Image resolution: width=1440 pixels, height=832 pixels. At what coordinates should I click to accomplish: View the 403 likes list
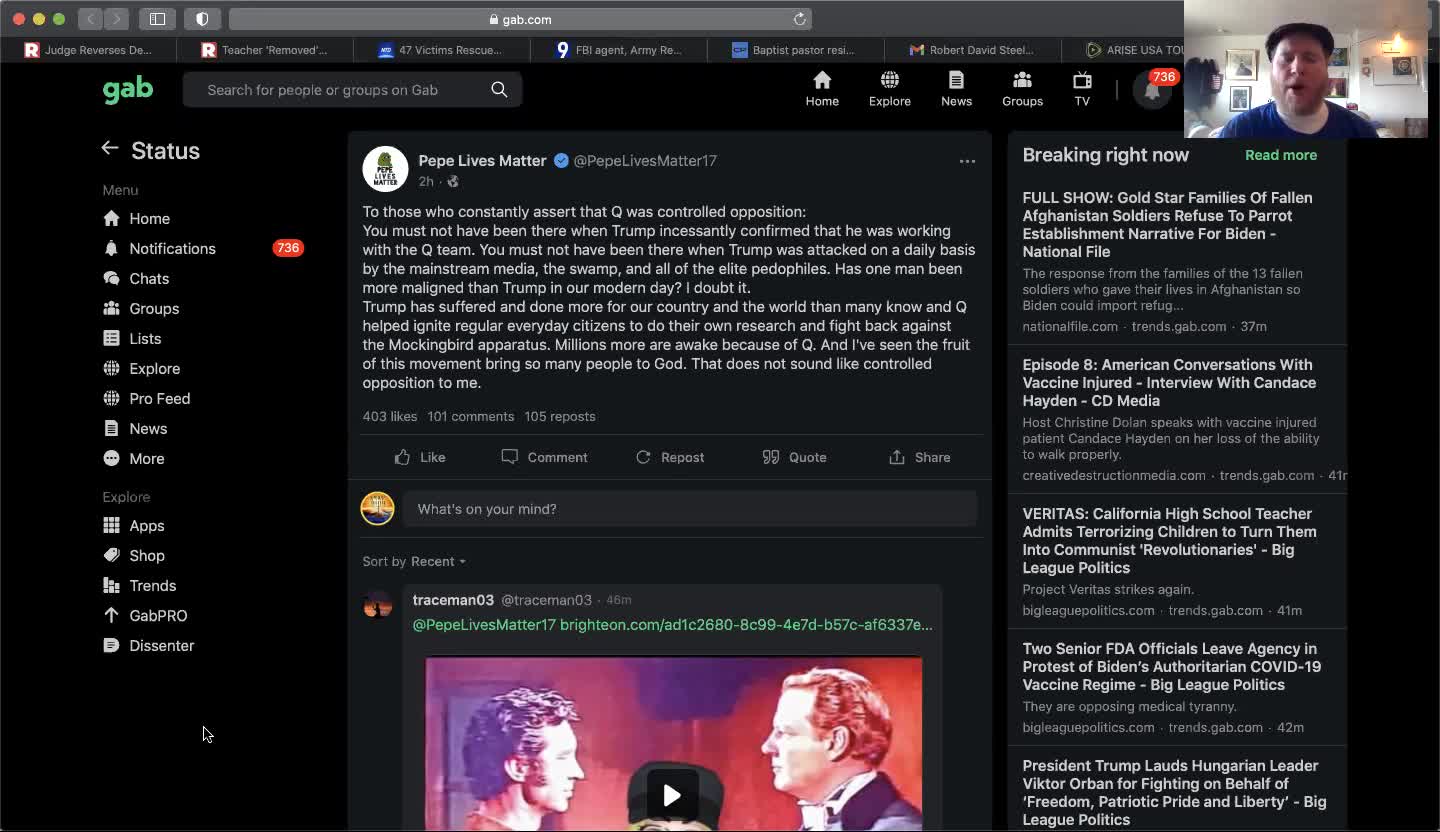[389, 416]
